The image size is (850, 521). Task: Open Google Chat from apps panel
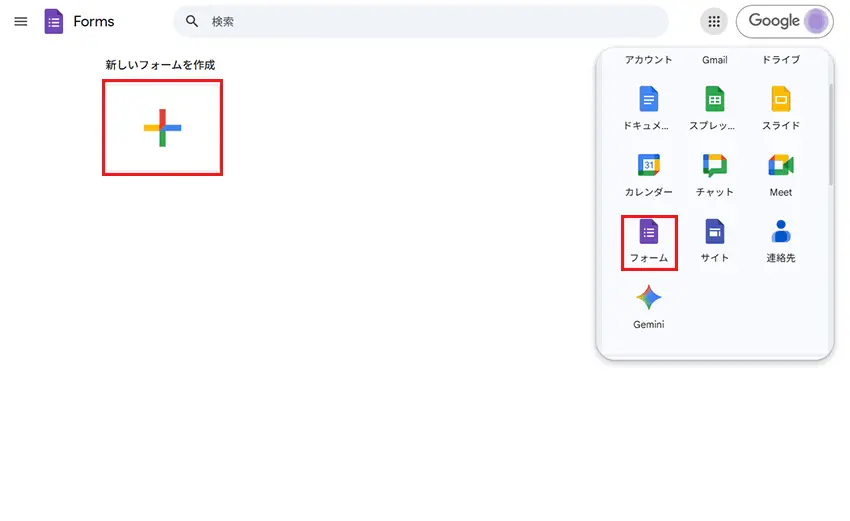point(714,172)
